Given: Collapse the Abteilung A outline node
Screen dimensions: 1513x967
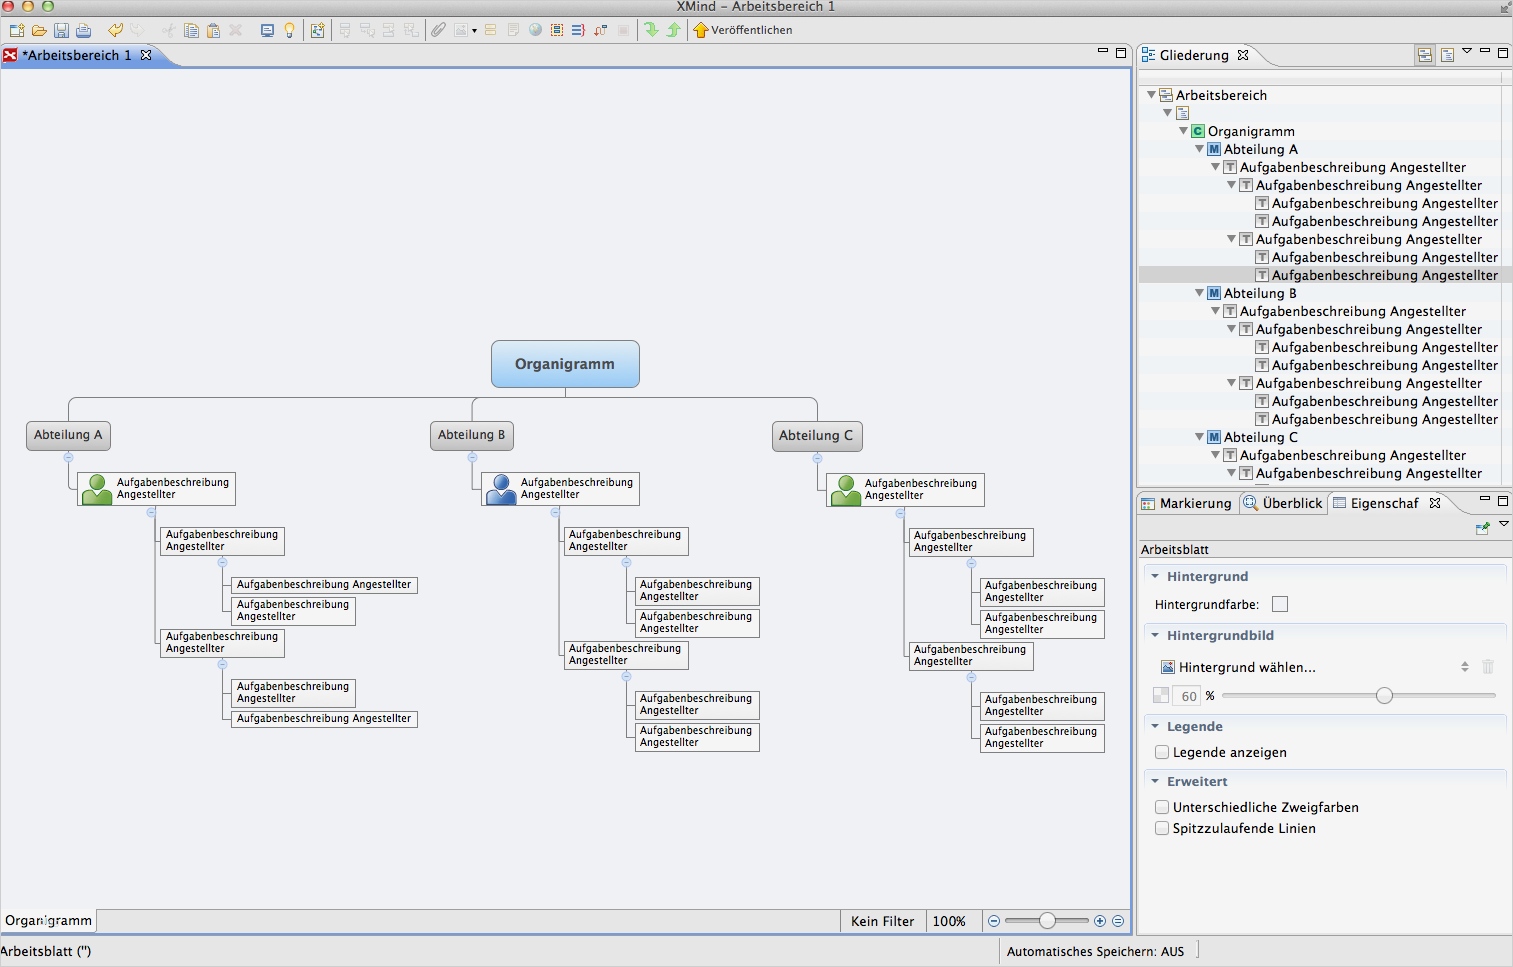Looking at the screenshot, I should coord(1199,149).
